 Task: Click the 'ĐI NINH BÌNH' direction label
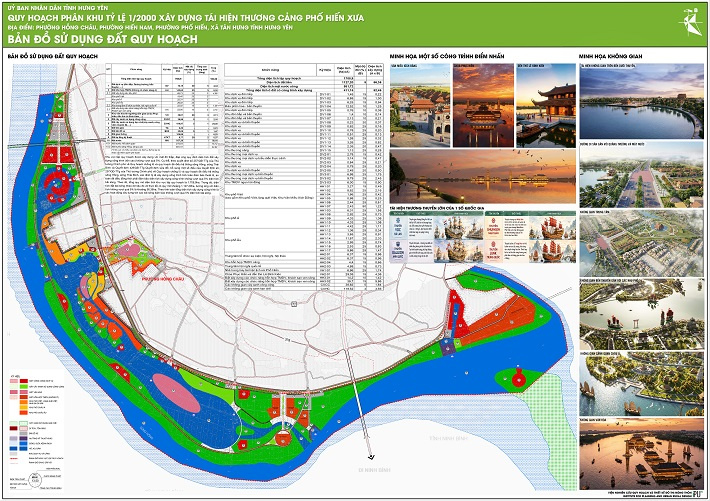(x=374, y=470)
